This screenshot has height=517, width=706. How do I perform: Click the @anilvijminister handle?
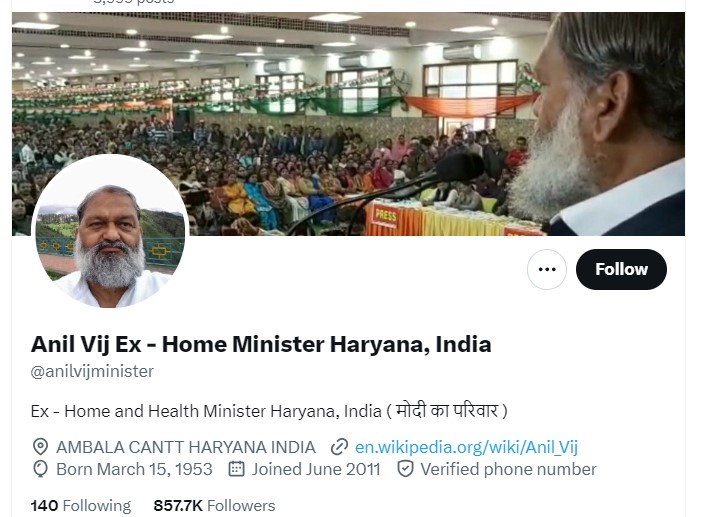[92, 372]
